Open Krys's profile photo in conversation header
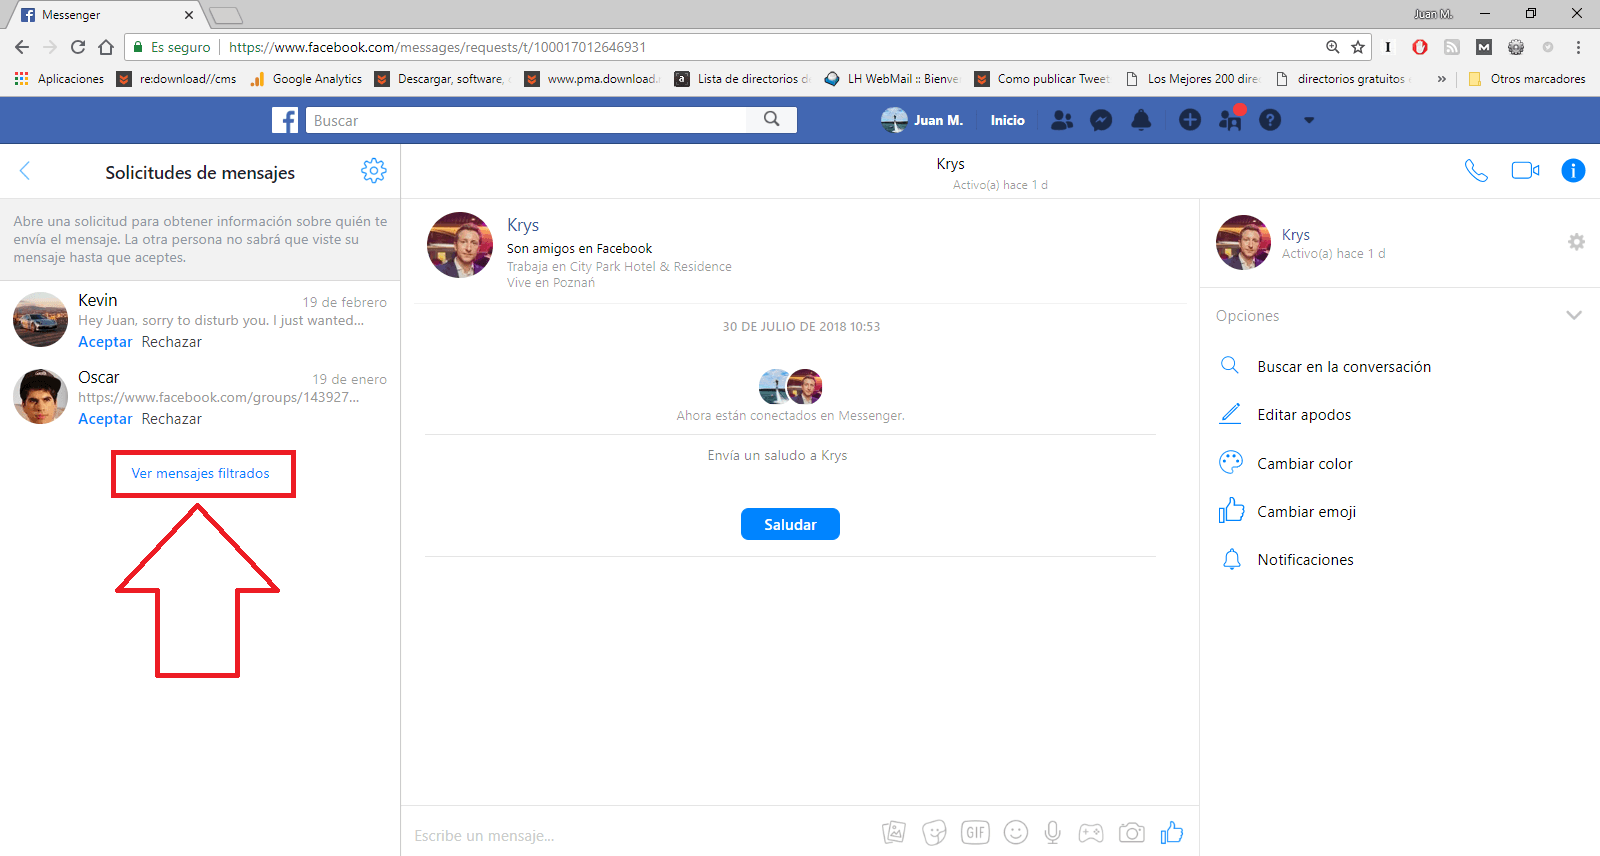This screenshot has width=1600, height=856. point(460,245)
